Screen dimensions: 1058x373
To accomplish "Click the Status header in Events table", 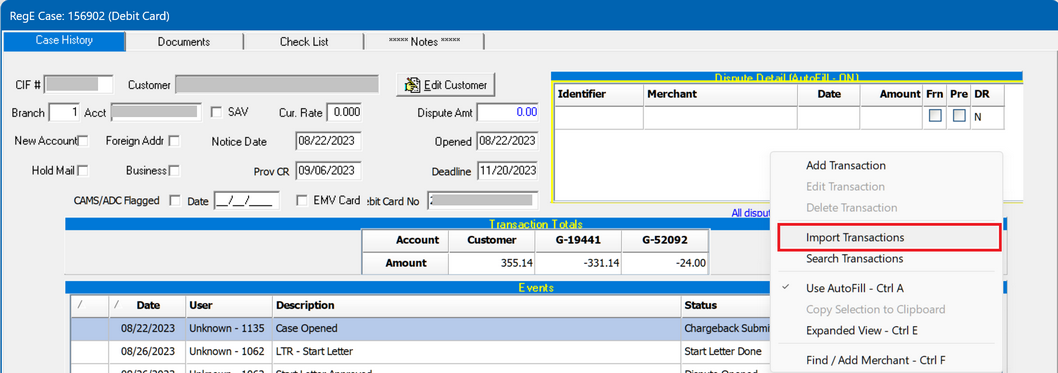I will tap(726, 306).
